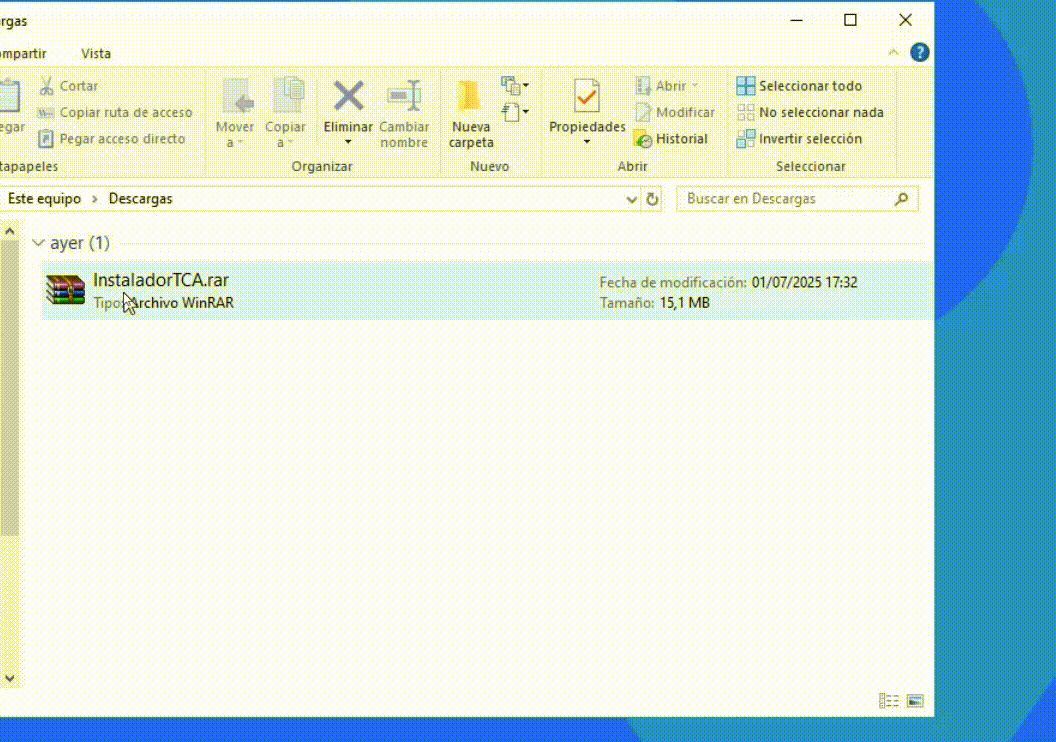Click the file size 15,1 MB text
The height and width of the screenshot is (742, 1056).
pos(684,303)
